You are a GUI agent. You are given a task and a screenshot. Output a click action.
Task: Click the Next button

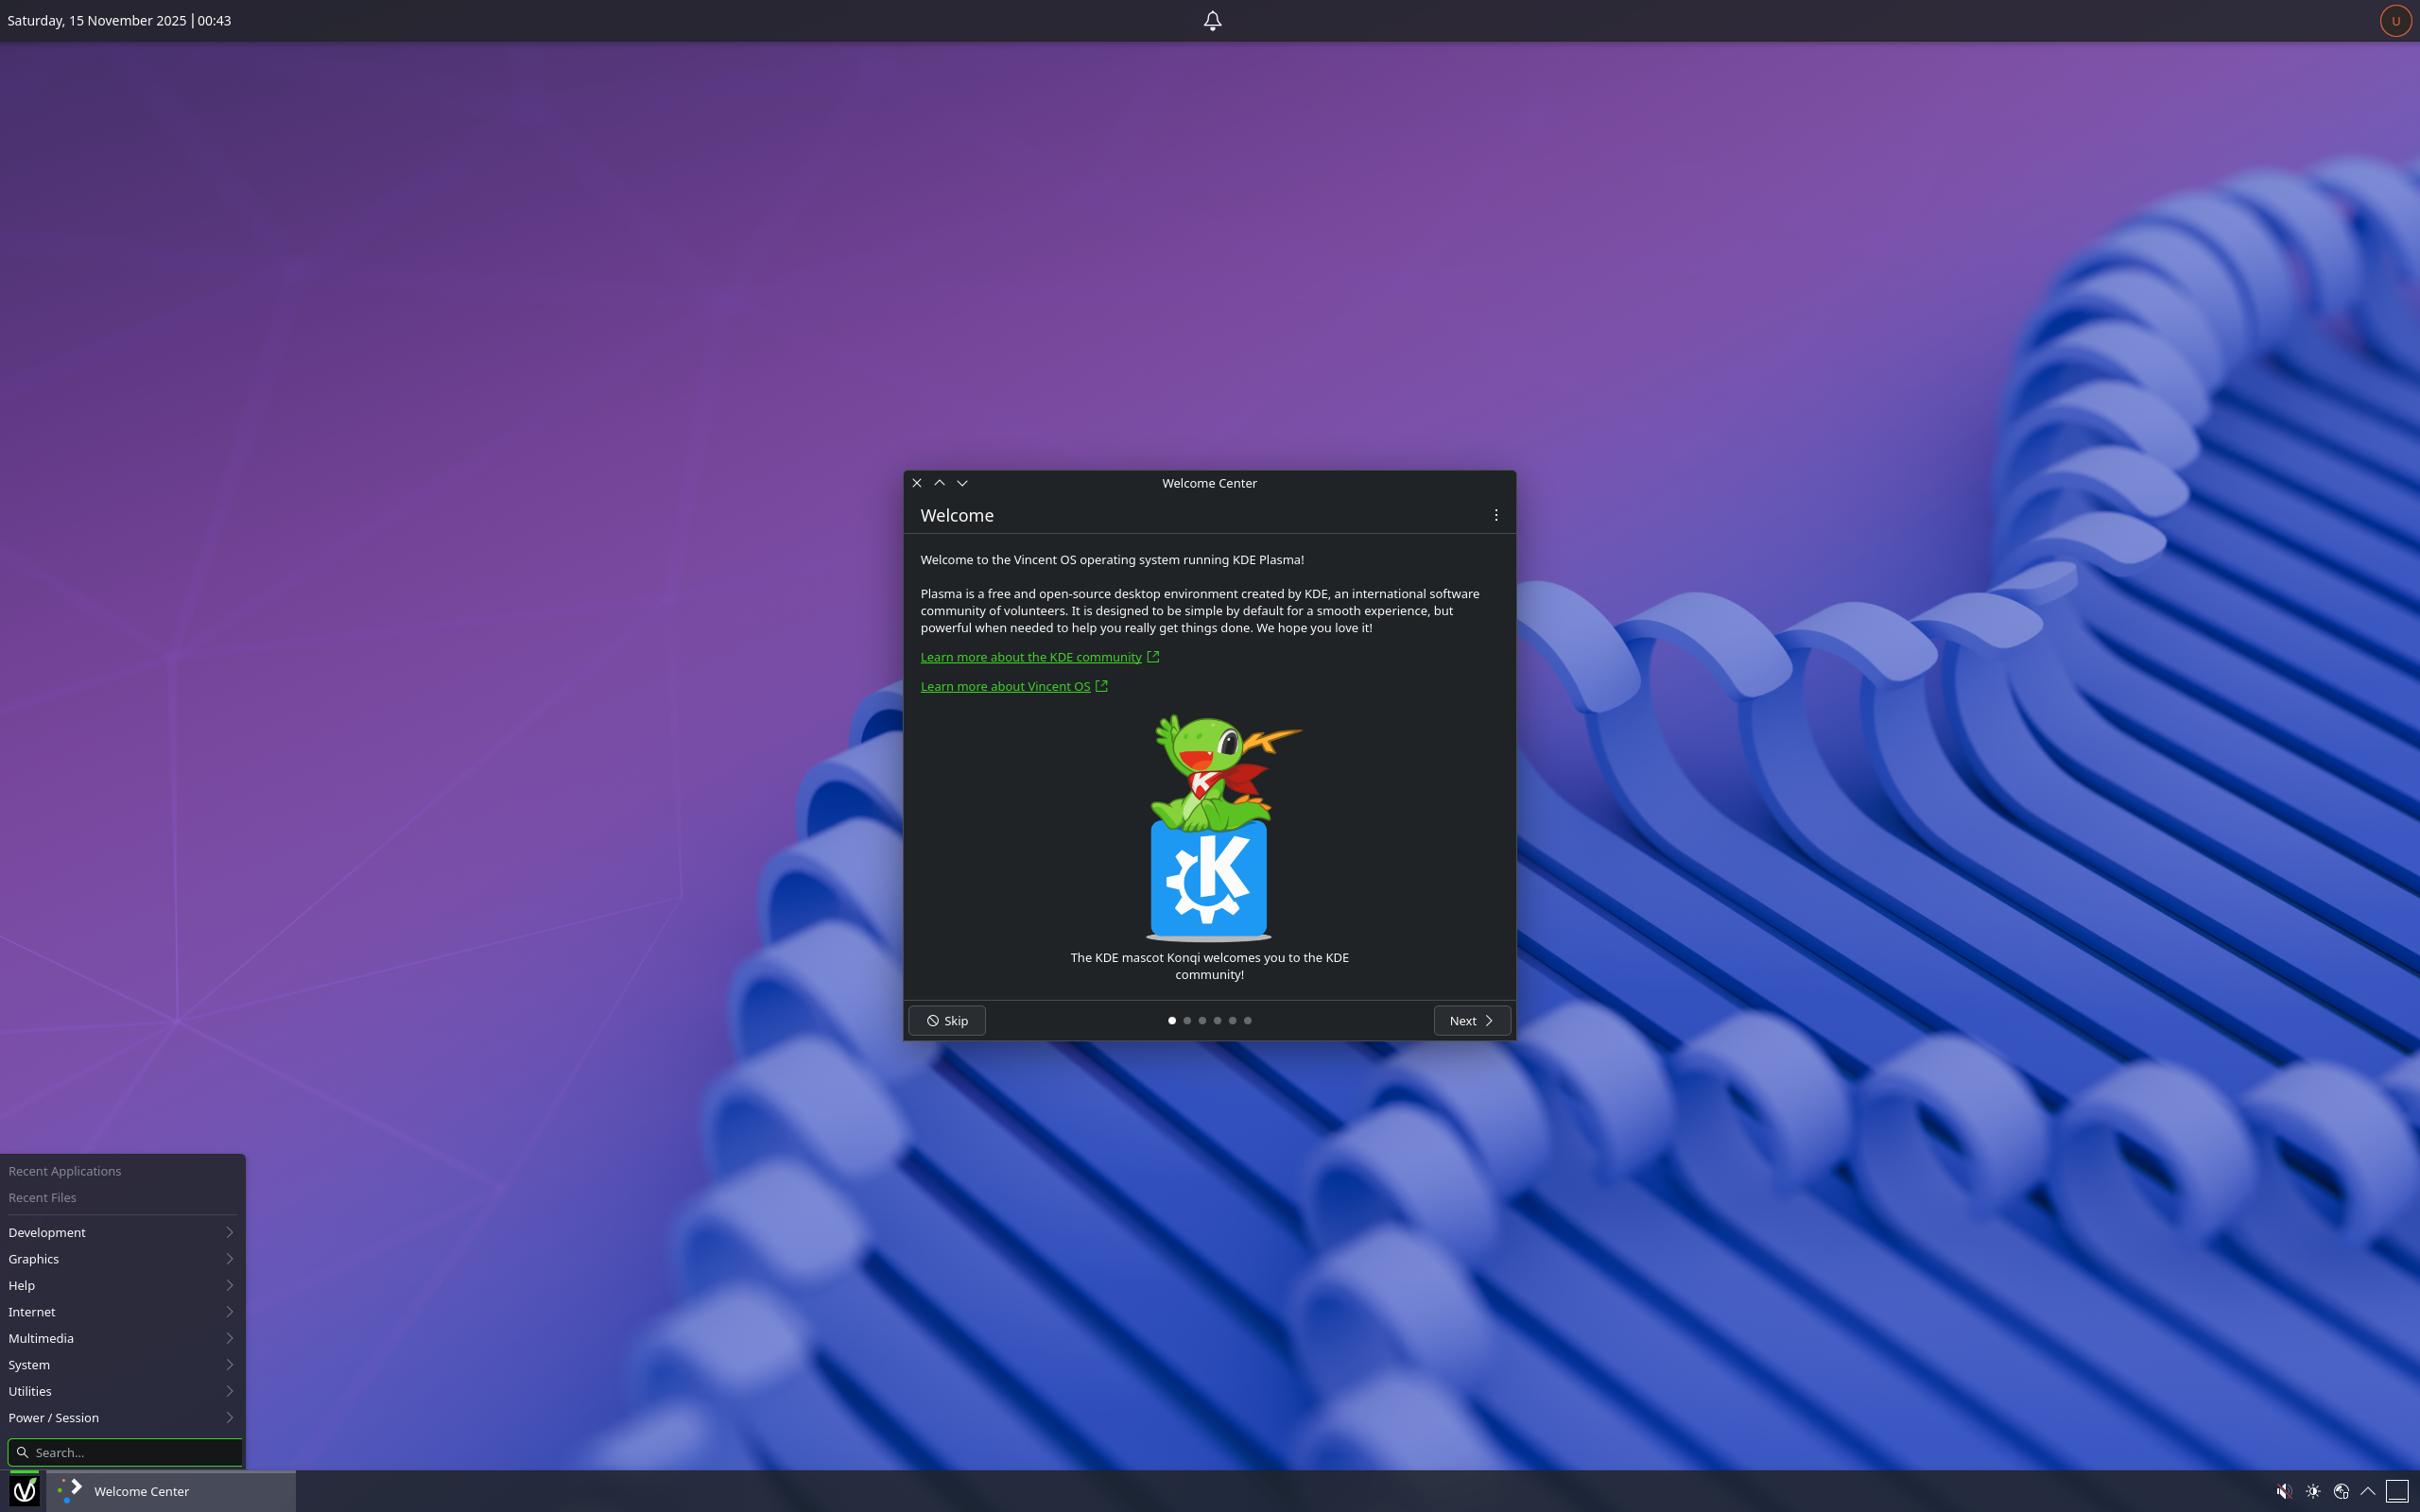coord(1472,1020)
